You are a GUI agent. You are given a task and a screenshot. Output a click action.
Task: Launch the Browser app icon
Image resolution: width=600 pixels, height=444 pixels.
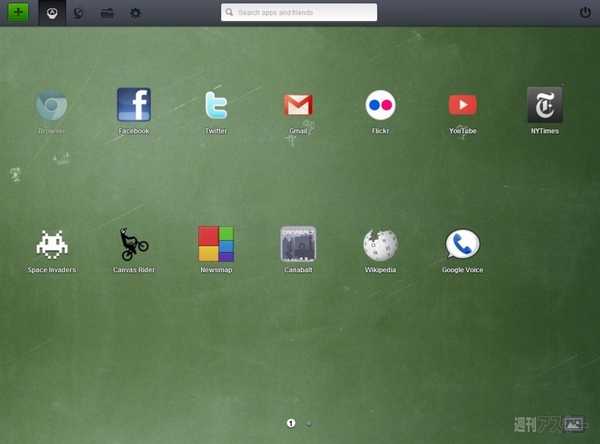pos(52,105)
